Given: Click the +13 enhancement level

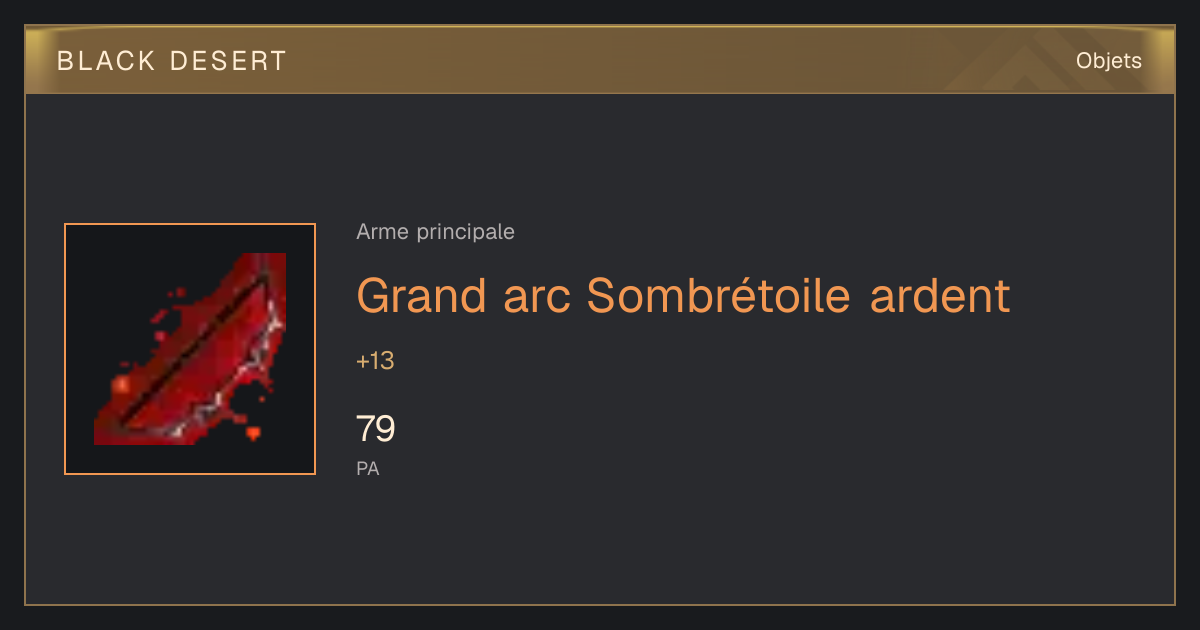Looking at the screenshot, I should tap(375, 361).
